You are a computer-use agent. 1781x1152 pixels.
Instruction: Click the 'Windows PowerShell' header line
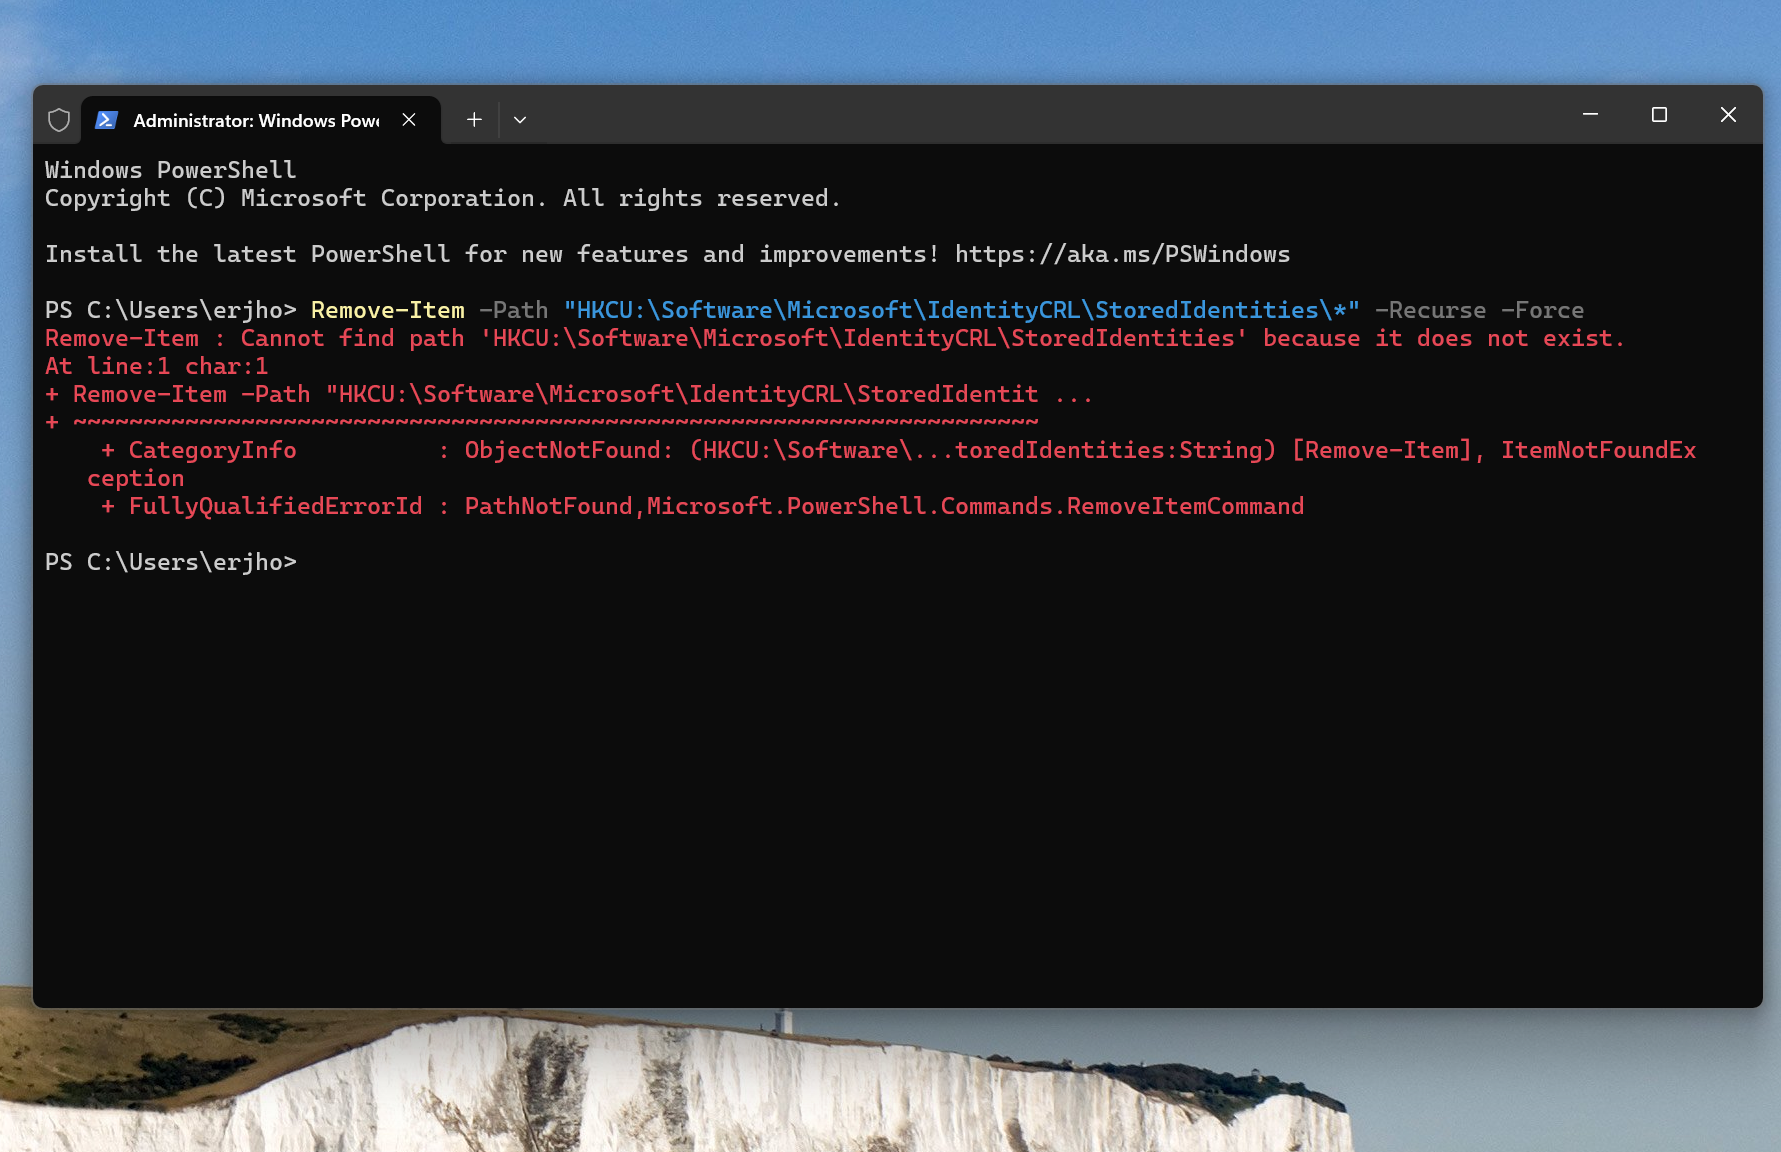[x=171, y=170]
